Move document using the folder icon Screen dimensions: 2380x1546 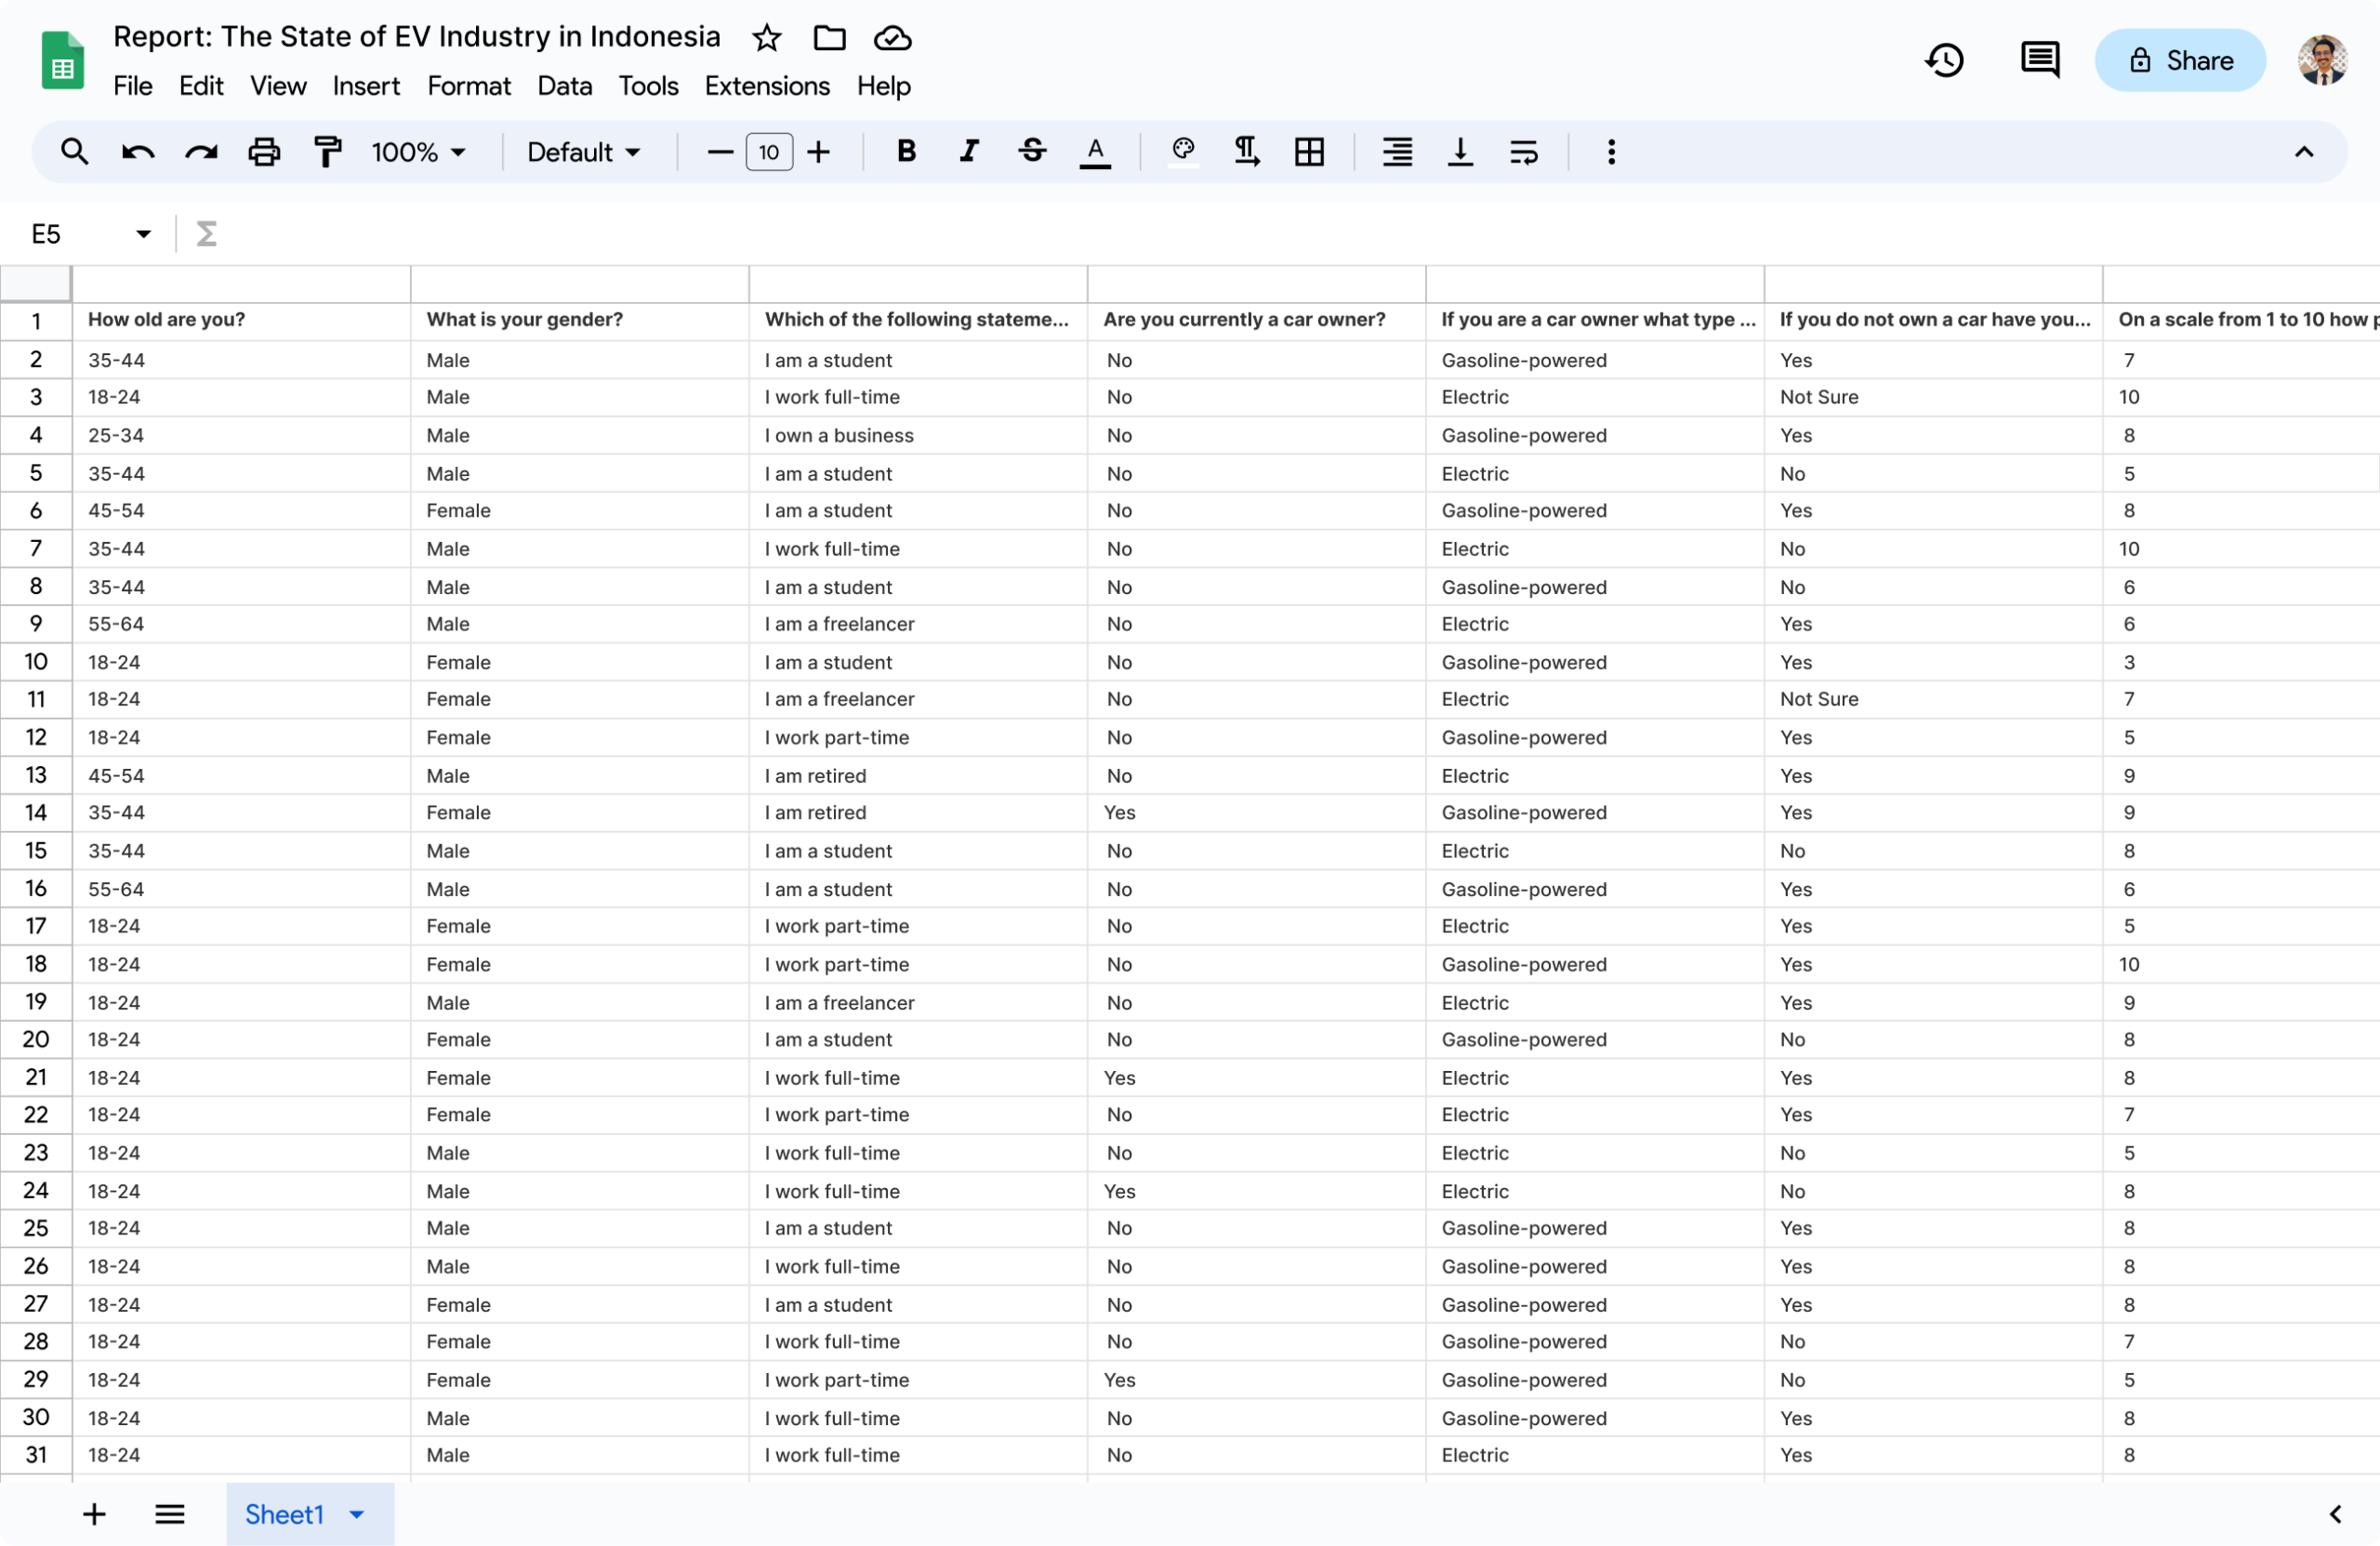click(829, 38)
